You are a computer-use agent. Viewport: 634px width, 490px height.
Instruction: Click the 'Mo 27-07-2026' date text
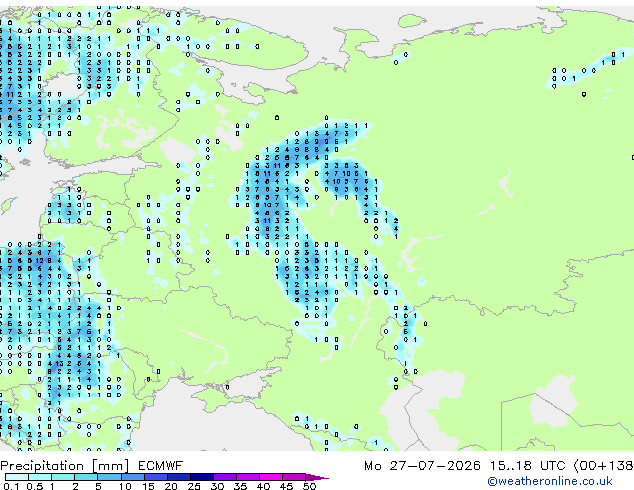point(422,466)
